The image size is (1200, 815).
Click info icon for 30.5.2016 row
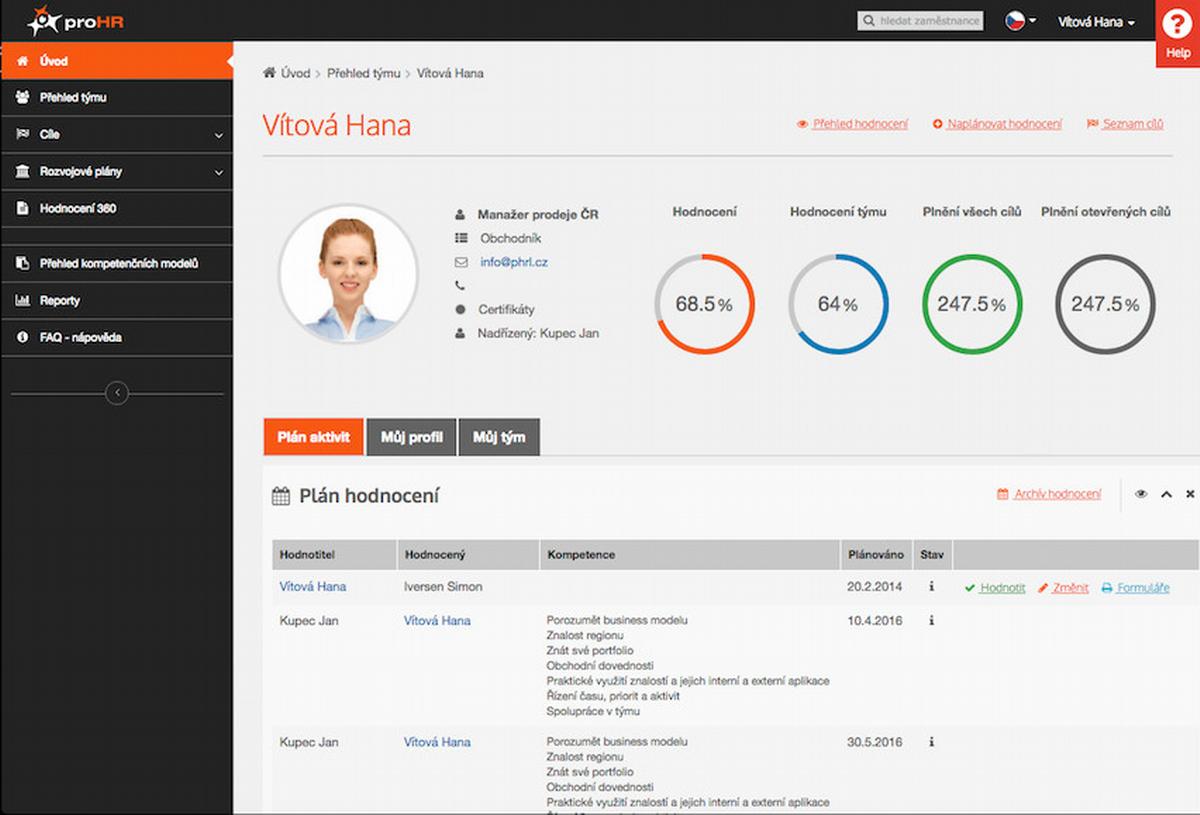(931, 743)
